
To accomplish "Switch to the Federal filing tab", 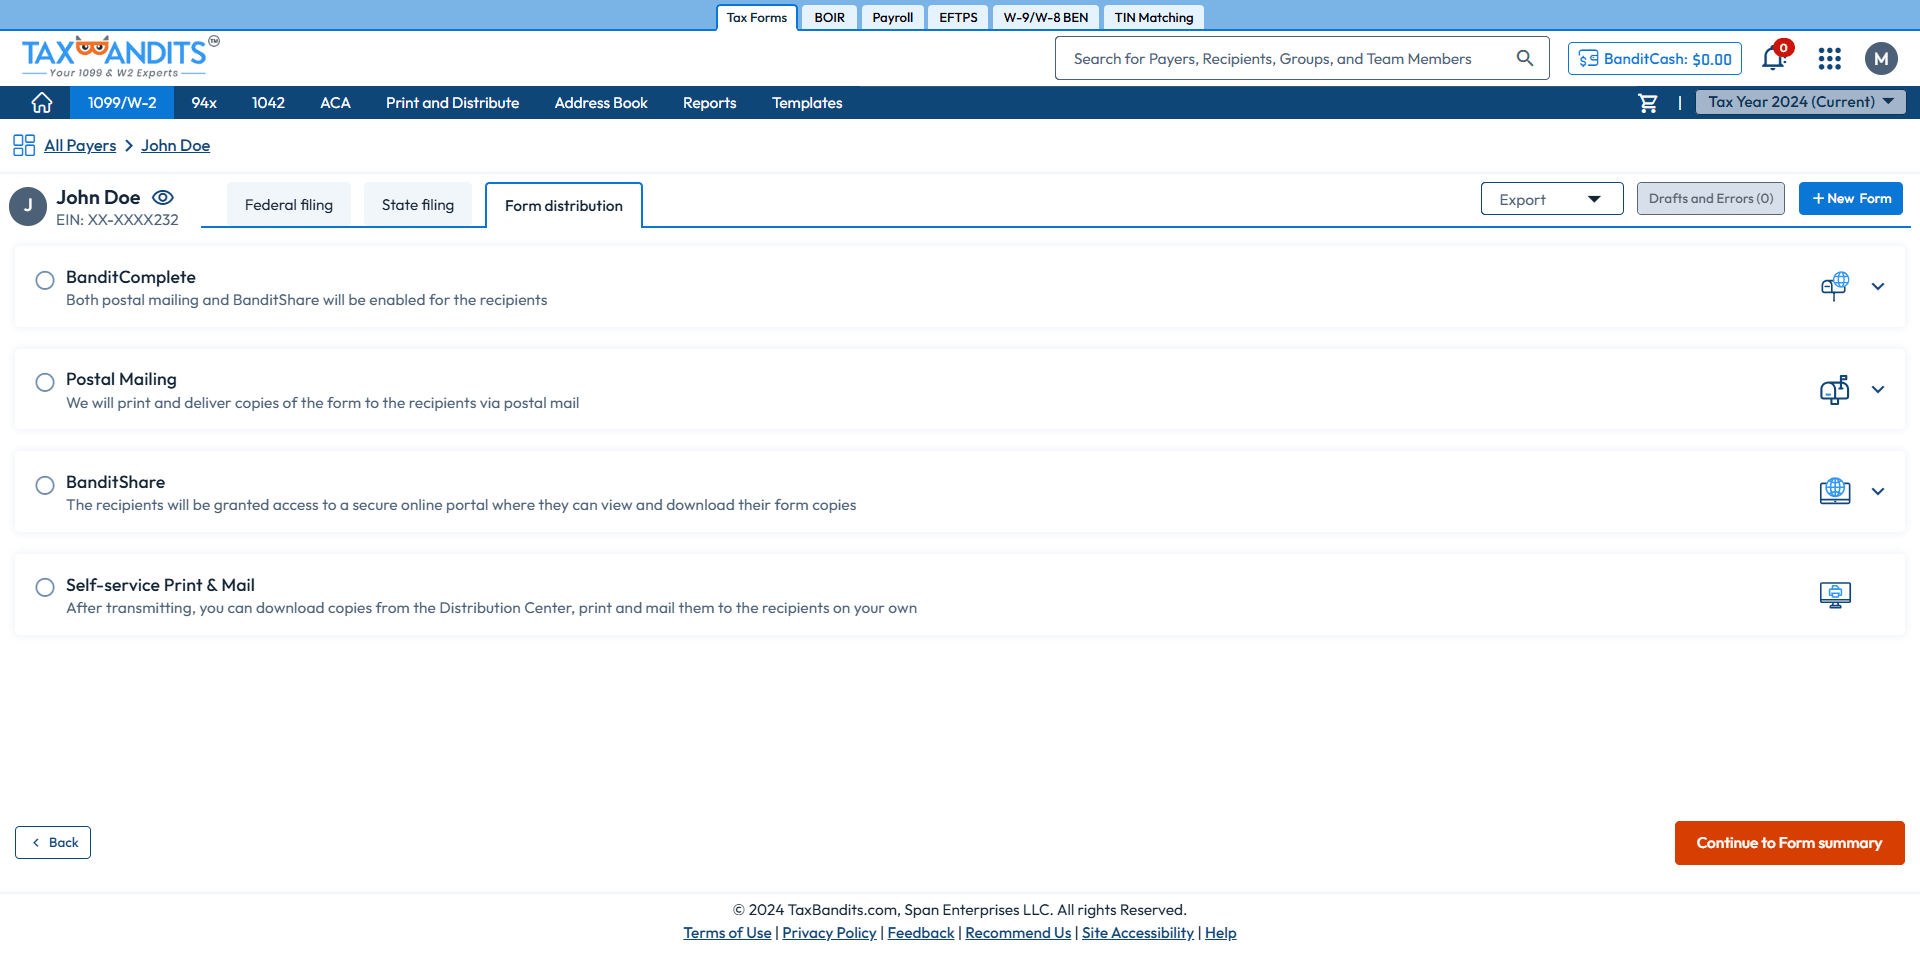I will [x=289, y=205].
